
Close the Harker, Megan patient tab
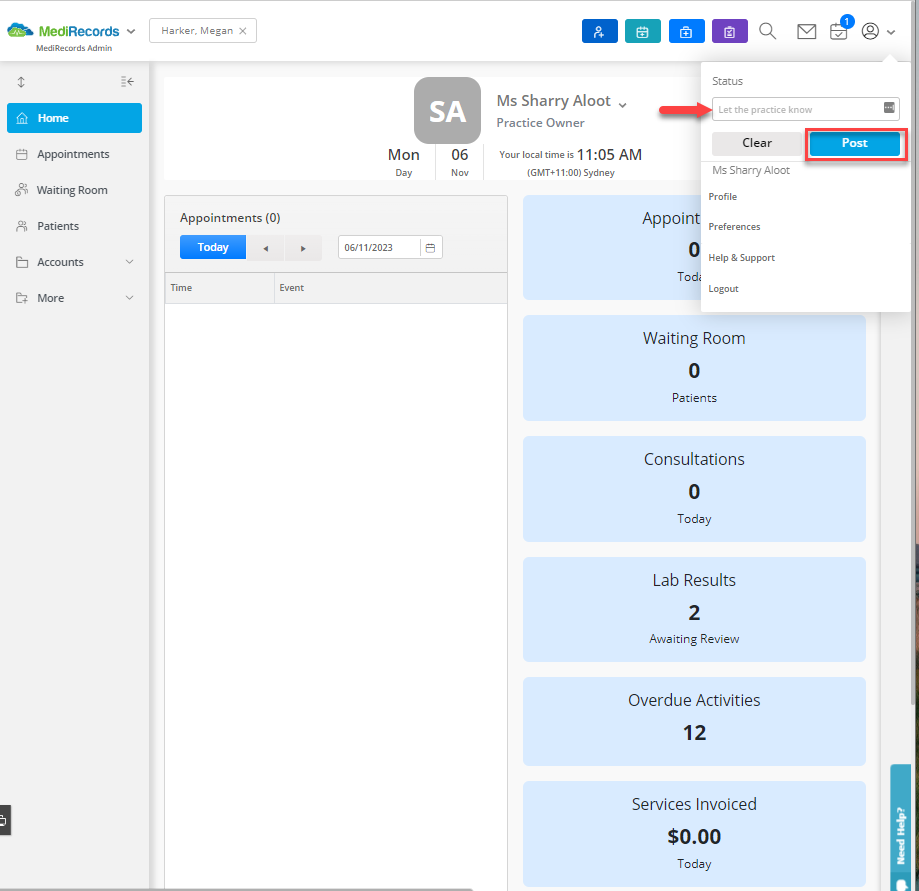[x=243, y=31]
